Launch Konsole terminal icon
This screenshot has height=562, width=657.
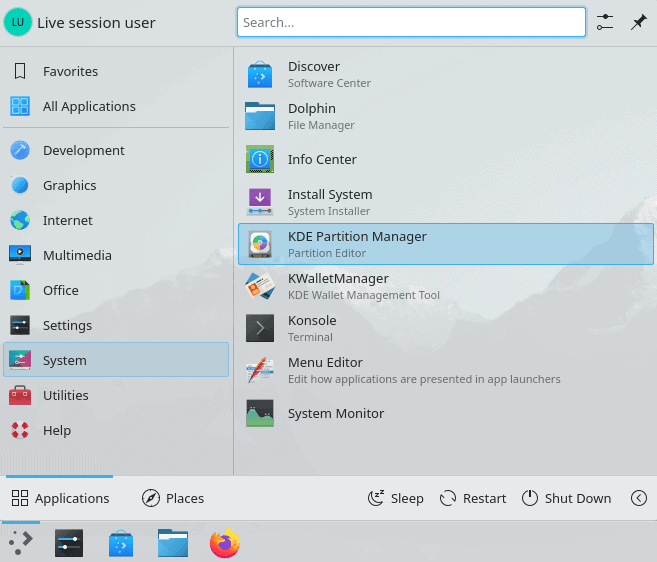click(x=260, y=328)
